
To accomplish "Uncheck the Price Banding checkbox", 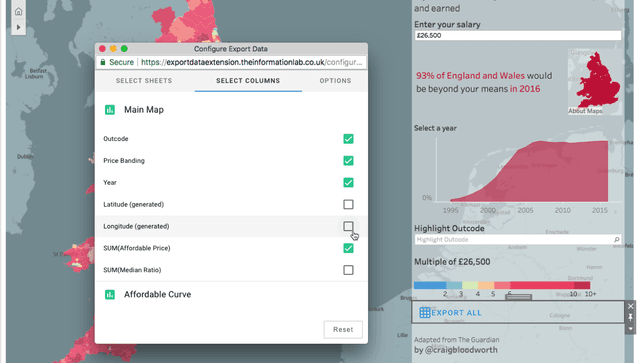I will [x=348, y=161].
